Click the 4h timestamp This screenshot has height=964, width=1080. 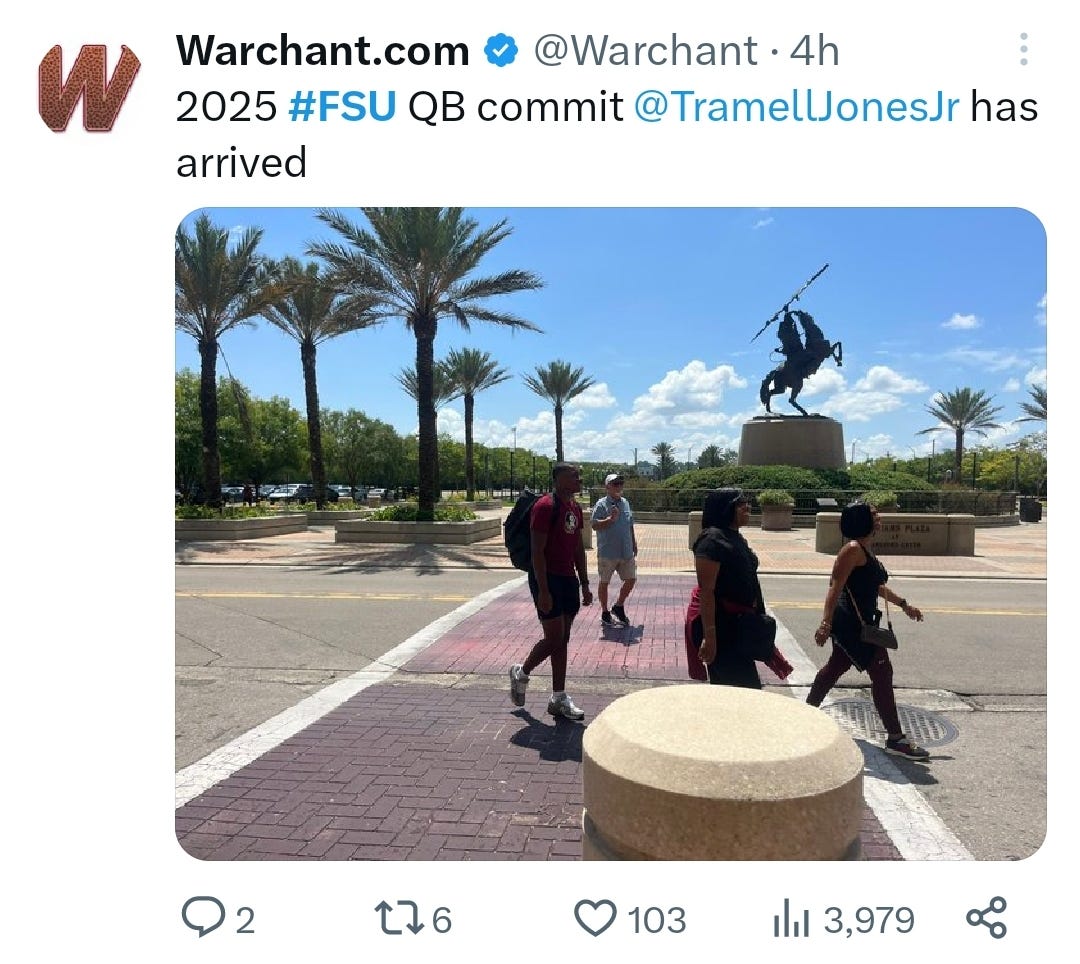tap(814, 51)
